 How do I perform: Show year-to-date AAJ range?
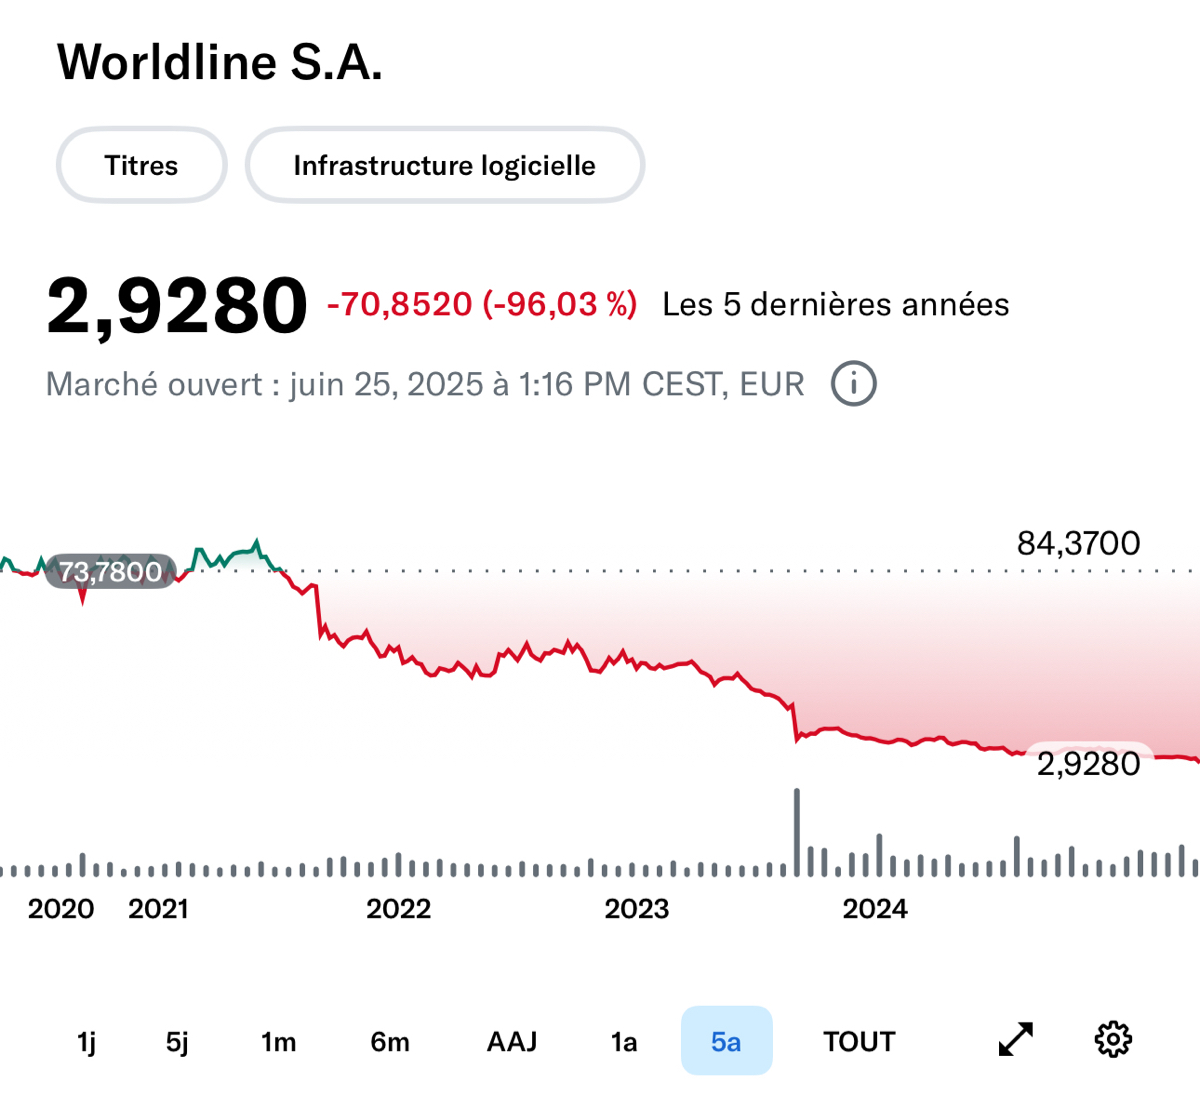tap(512, 1042)
